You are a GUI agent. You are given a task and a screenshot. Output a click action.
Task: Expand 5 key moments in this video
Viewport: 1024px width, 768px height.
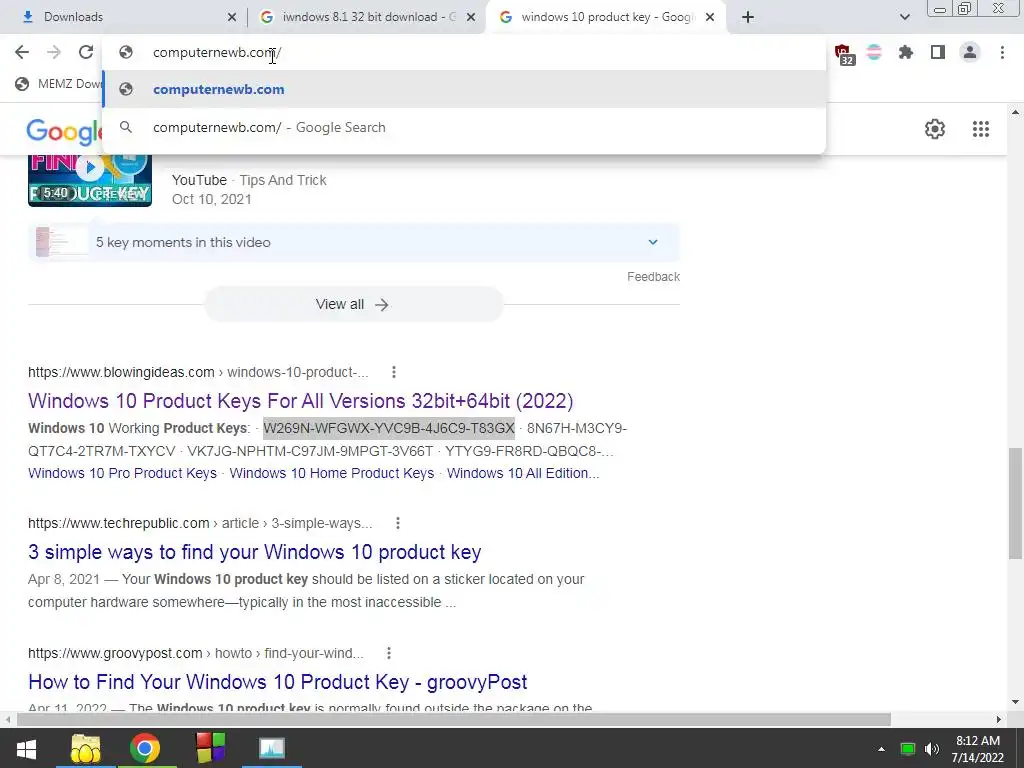[353, 242]
